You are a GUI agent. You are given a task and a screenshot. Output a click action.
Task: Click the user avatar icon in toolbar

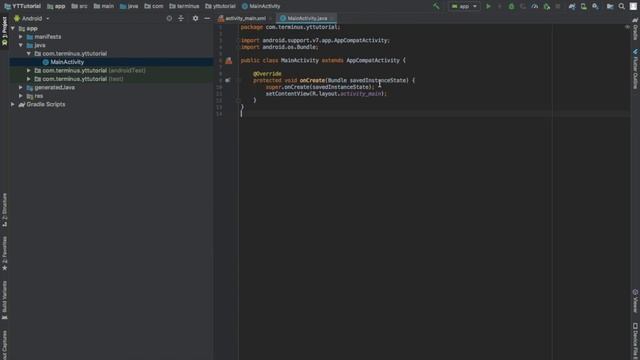(x=633, y=6)
